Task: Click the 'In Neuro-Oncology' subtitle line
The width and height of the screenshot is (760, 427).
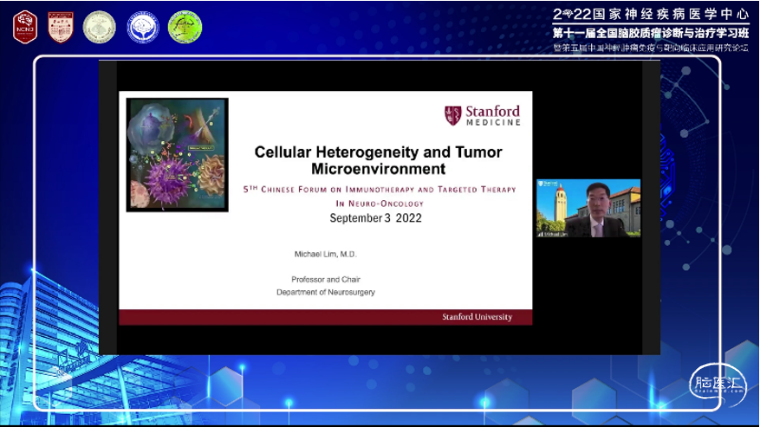Action: 380,204
